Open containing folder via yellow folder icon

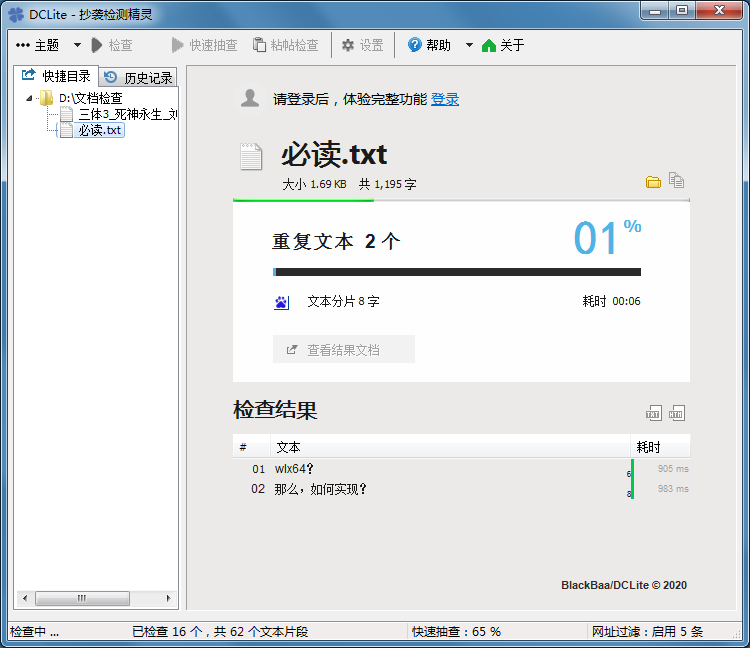coord(653,182)
